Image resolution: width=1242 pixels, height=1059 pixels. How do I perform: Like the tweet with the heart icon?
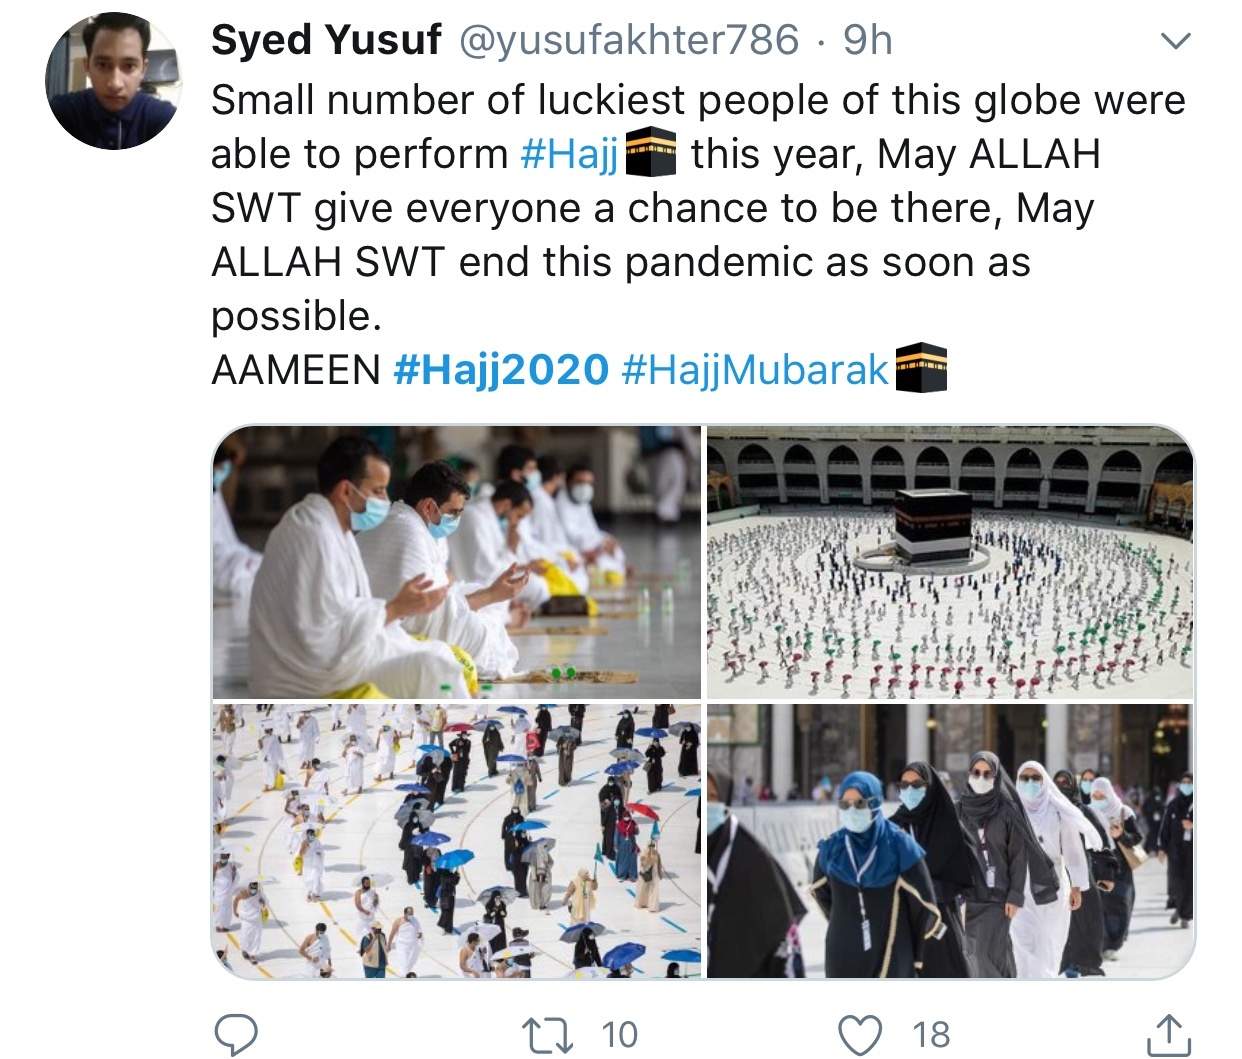860,1035
